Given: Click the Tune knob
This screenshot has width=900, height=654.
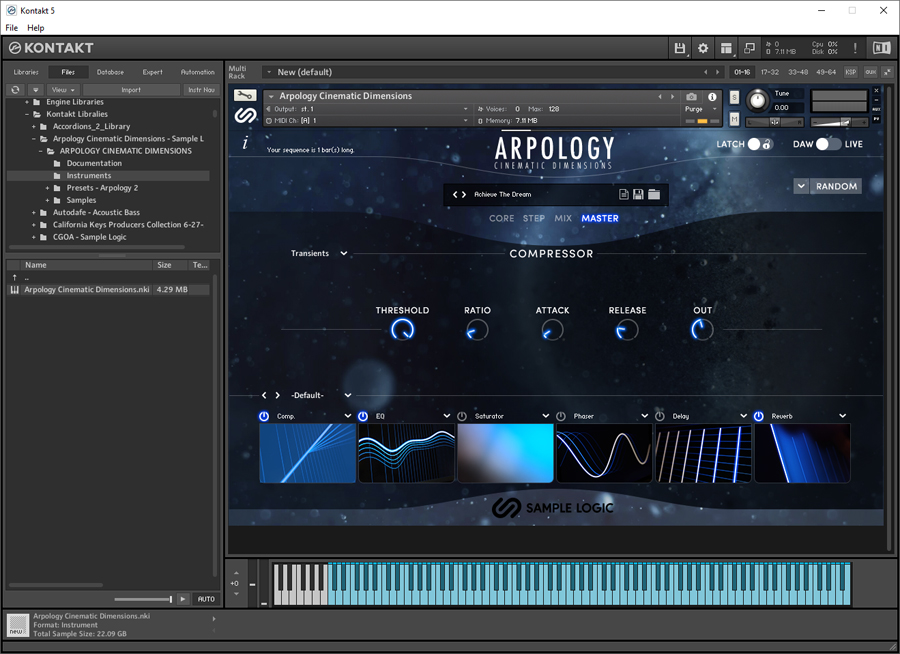Looking at the screenshot, I should (x=758, y=100).
